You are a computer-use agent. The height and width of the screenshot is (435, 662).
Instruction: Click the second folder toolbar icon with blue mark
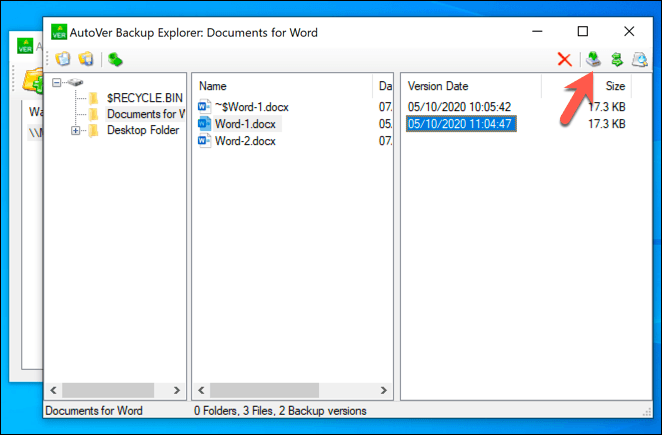(86, 59)
